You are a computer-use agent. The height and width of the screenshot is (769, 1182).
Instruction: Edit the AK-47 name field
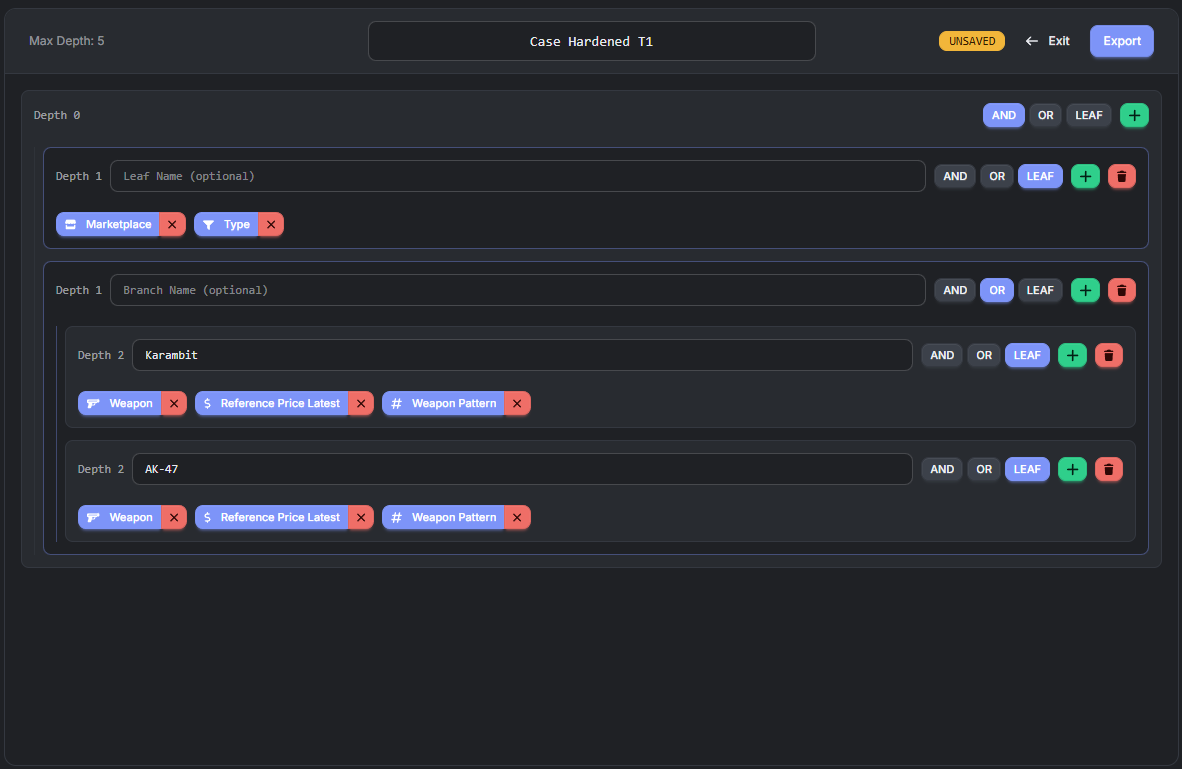[x=522, y=469]
